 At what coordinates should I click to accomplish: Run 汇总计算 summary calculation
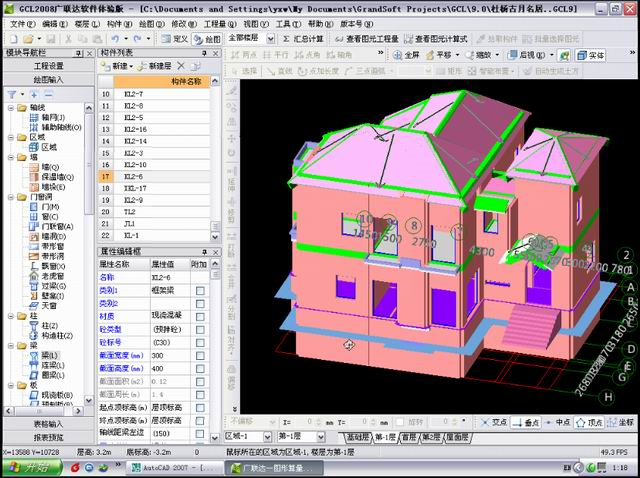coord(303,39)
